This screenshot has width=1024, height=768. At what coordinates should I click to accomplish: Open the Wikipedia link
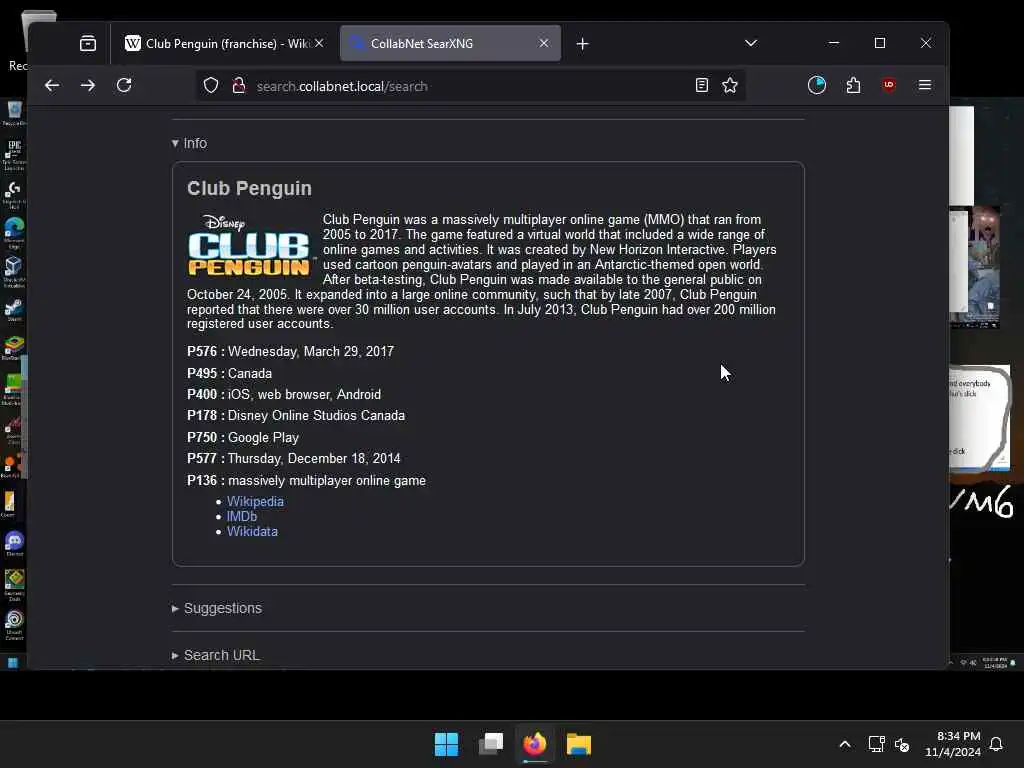point(255,502)
